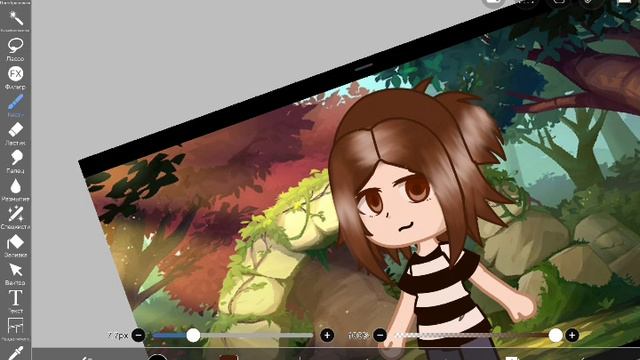Select the Bucket fill tool
The width and height of the screenshot is (640, 360).
[16, 242]
